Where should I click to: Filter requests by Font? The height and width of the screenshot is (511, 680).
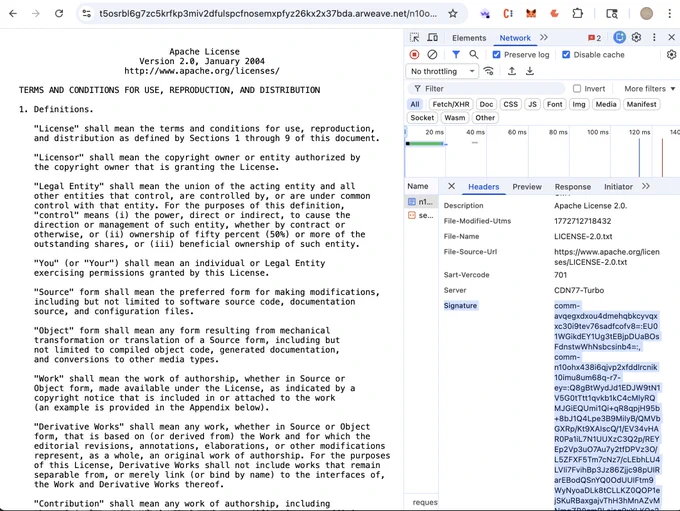[x=554, y=104]
